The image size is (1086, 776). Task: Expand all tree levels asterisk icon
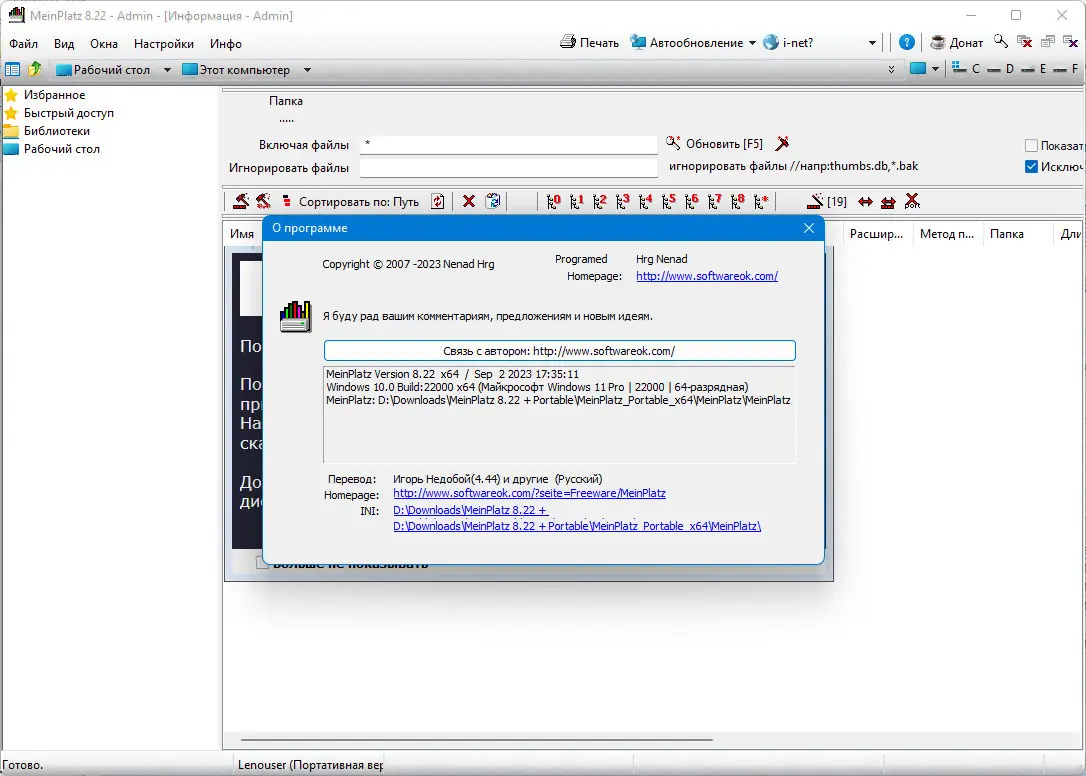click(x=760, y=201)
